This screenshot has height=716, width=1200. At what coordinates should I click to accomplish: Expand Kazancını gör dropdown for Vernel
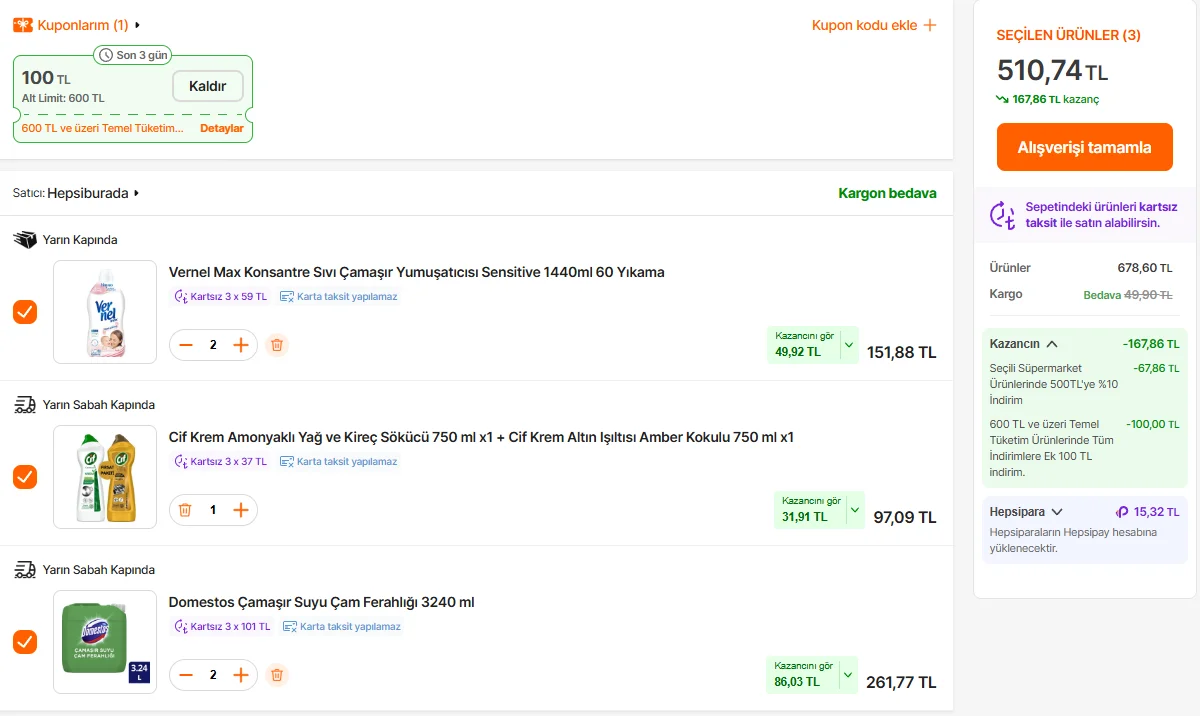pyautogui.click(x=849, y=345)
